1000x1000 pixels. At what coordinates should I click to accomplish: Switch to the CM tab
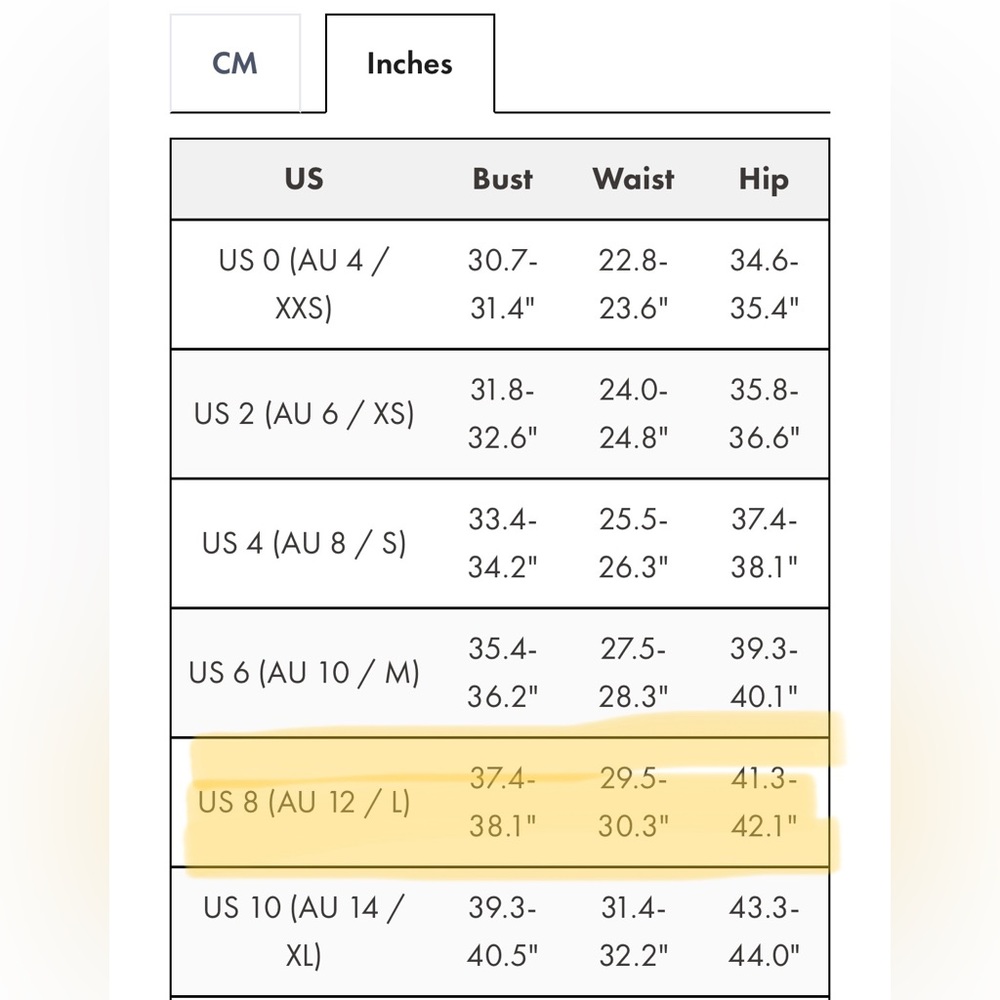click(235, 63)
